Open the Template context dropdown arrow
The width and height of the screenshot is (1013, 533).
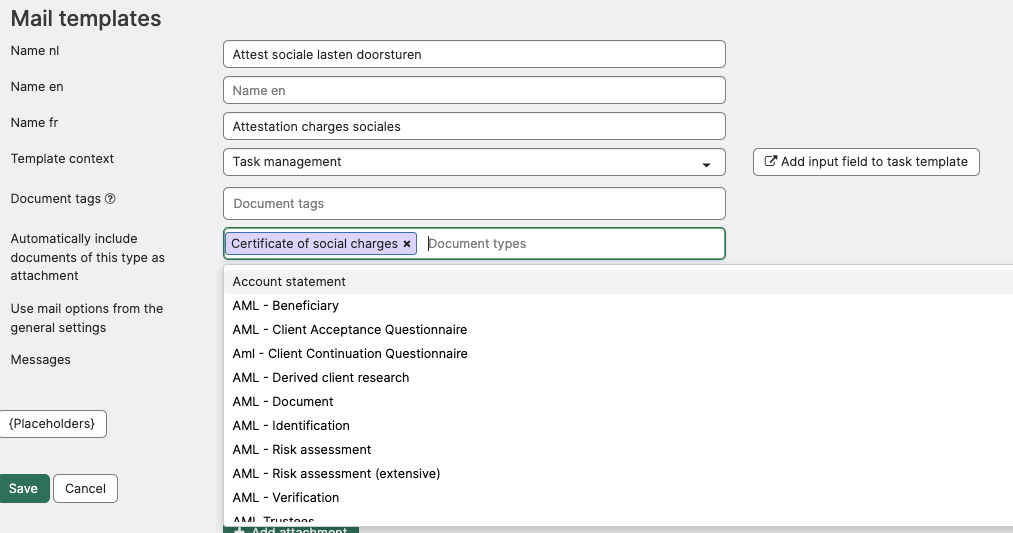pos(706,165)
